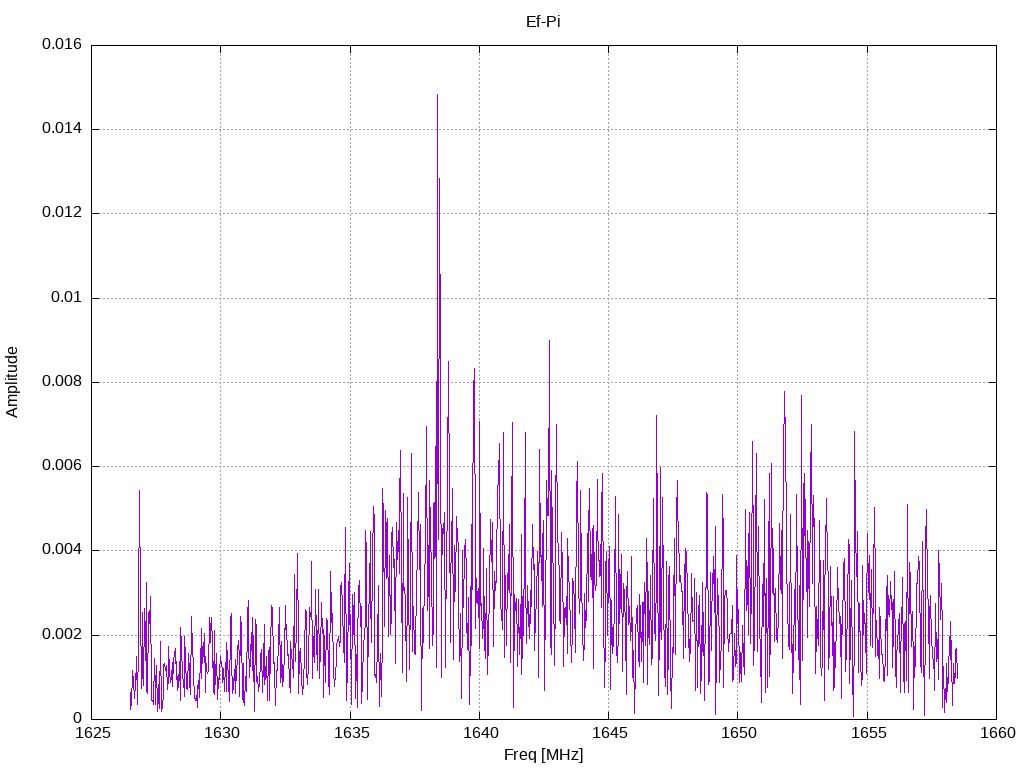Click the y-axis tick label 0.012
This screenshot has height=768, width=1024.
pyautogui.click(x=62, y=213)
